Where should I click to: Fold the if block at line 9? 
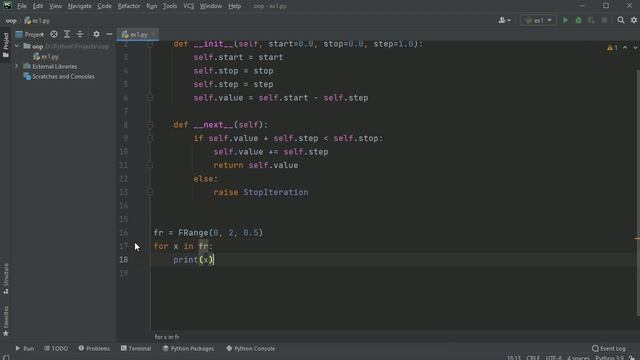click(150, 138)
